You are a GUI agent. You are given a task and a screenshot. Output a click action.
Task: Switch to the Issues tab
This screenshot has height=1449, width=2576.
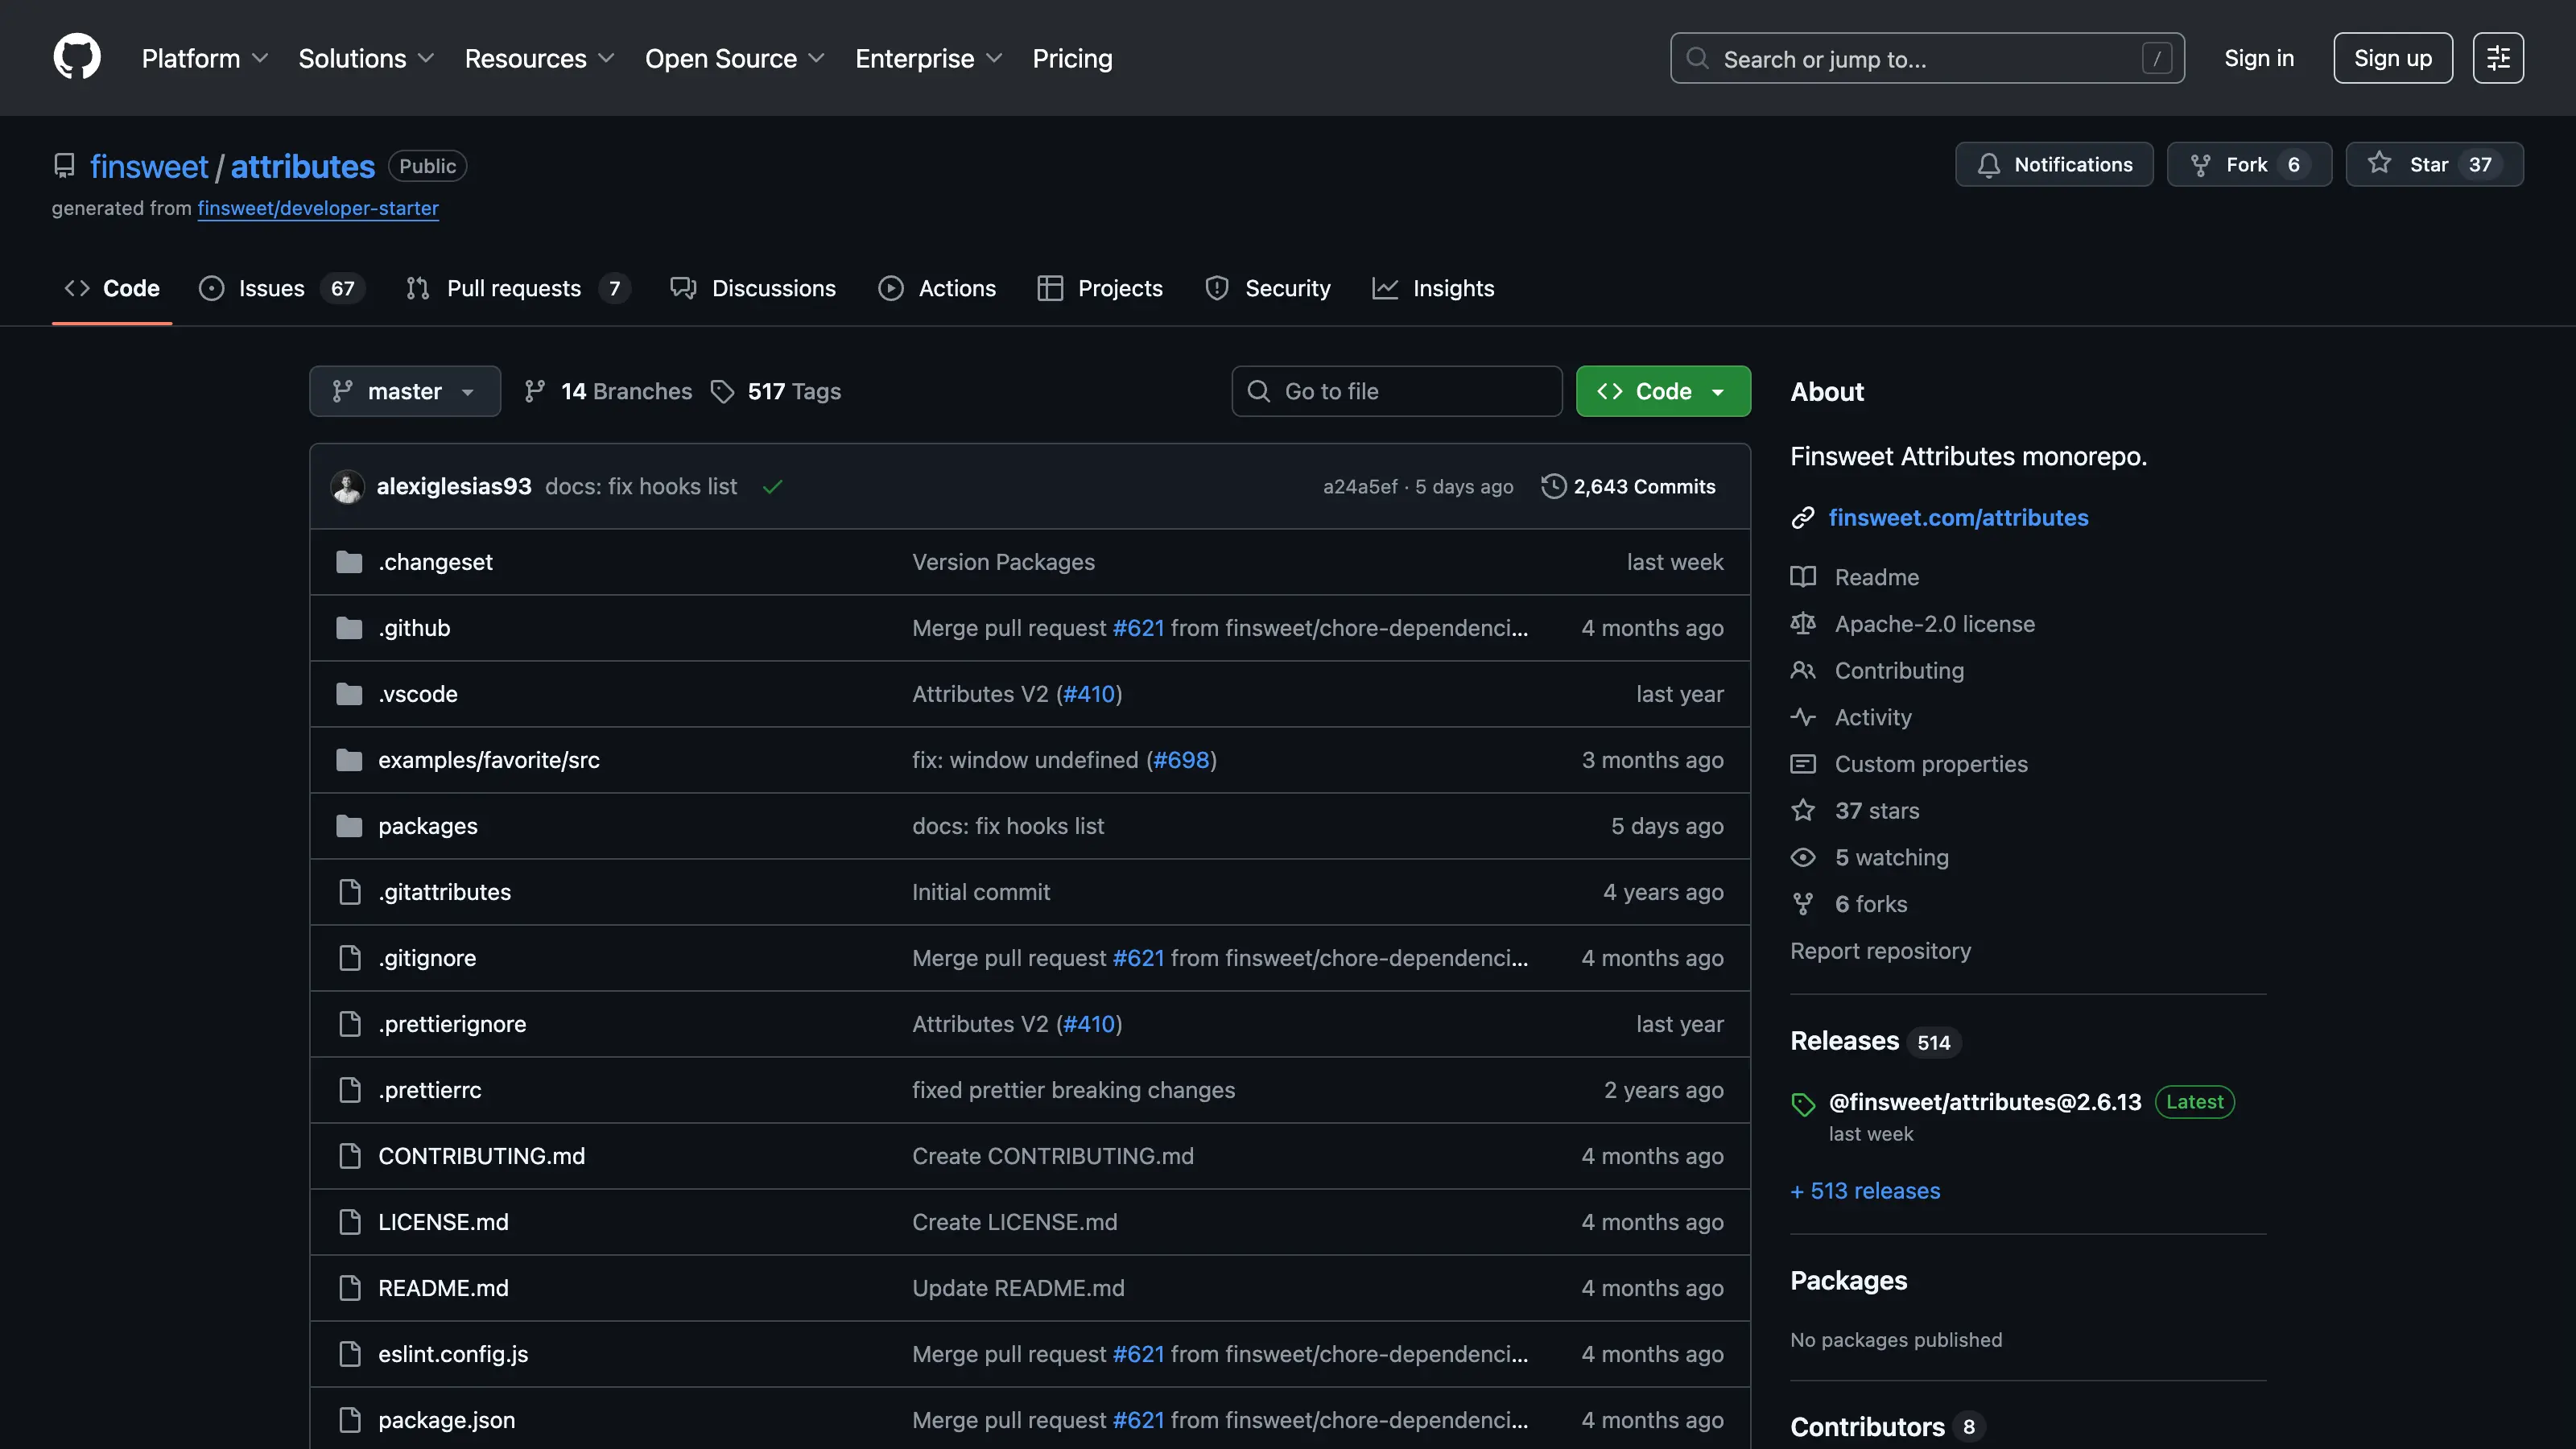point(282,288)
